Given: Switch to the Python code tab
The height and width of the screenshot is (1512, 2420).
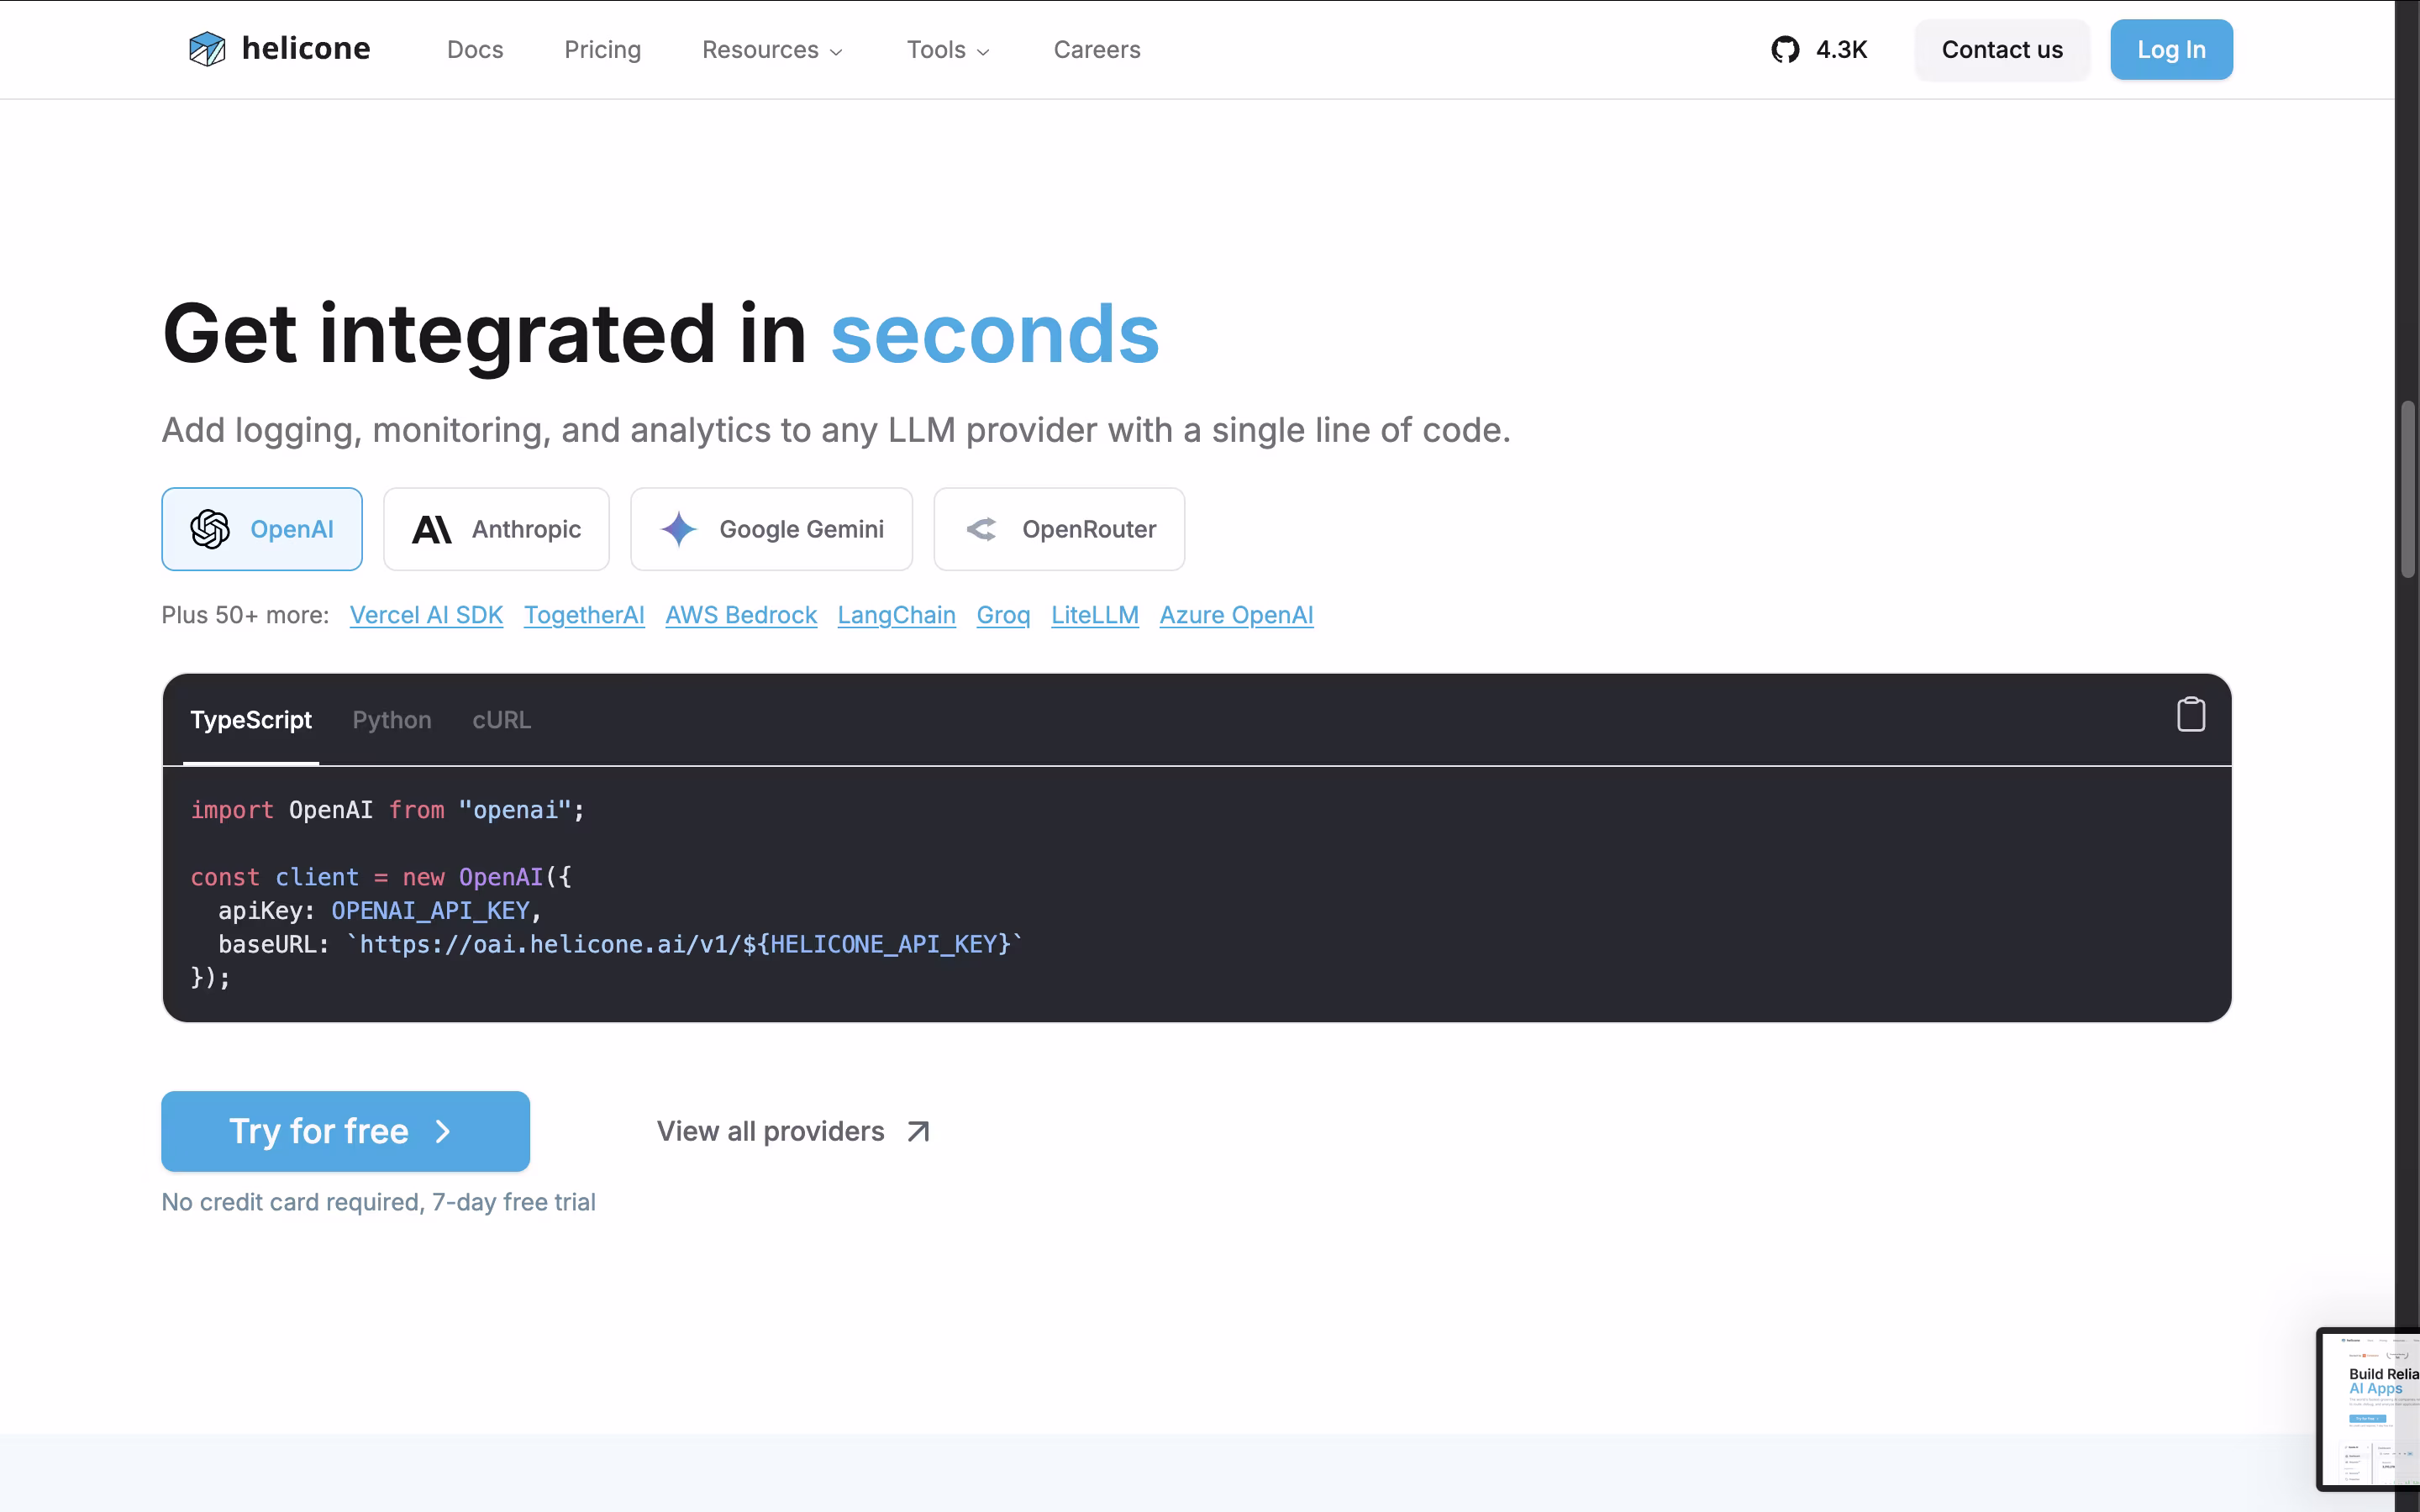Looking at the screenshot, I should pyautogui.click(x=392, y=720).
